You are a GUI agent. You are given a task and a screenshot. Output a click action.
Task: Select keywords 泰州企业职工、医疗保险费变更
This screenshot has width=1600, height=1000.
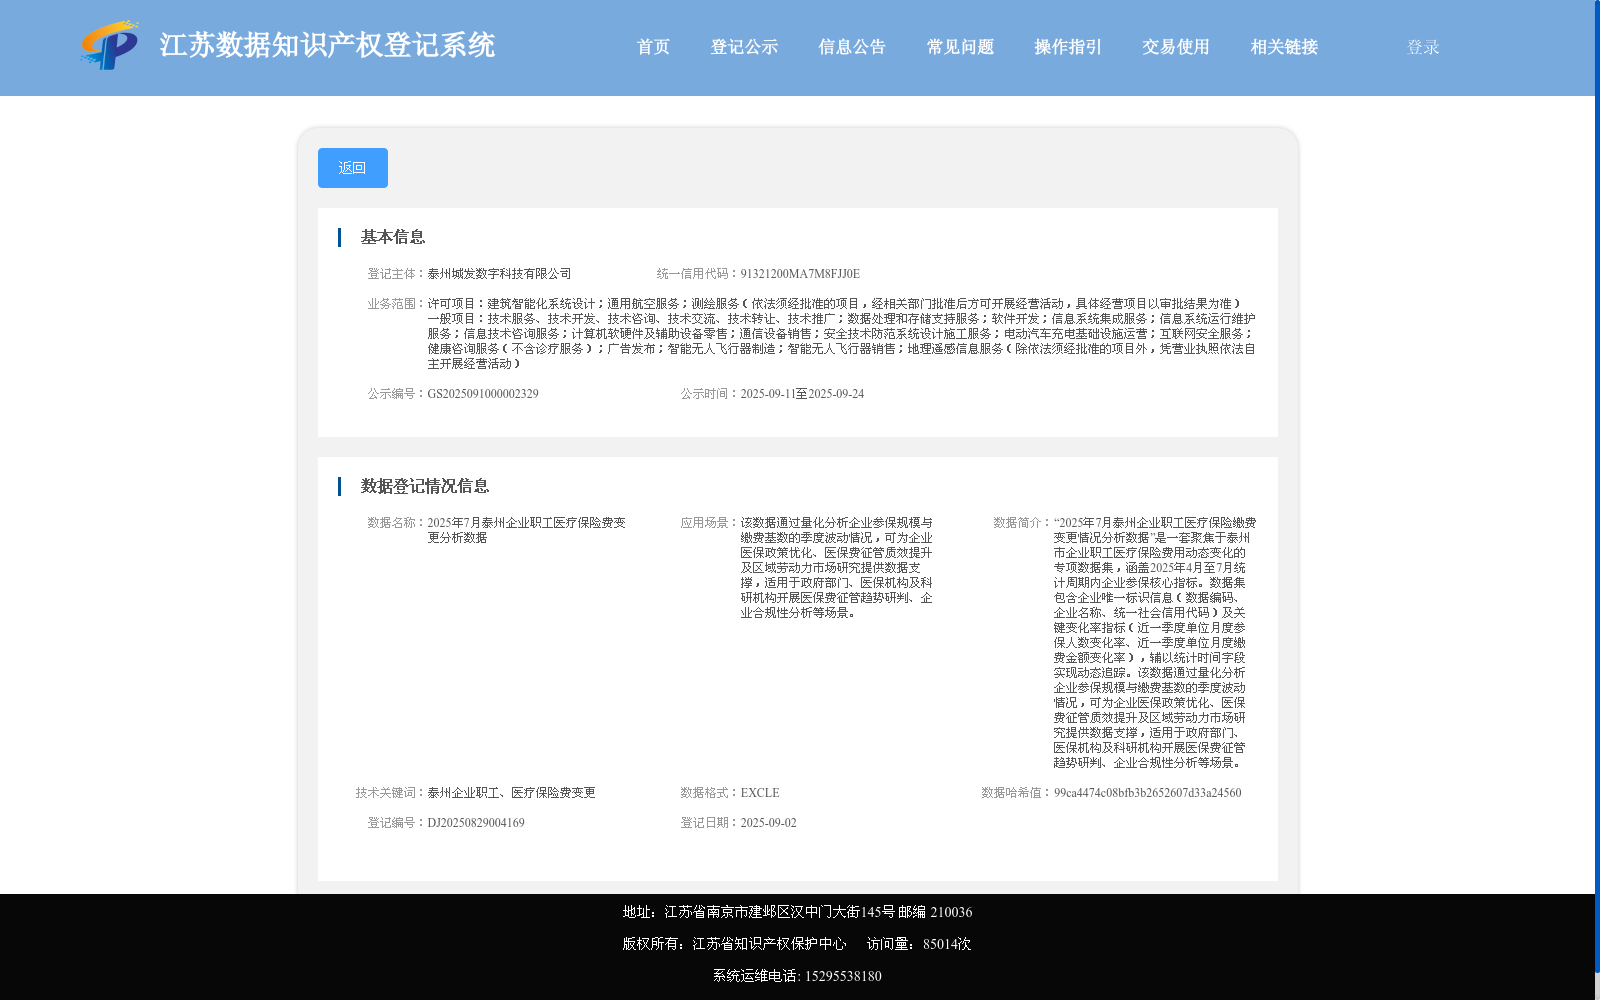(x=512, y=793)
